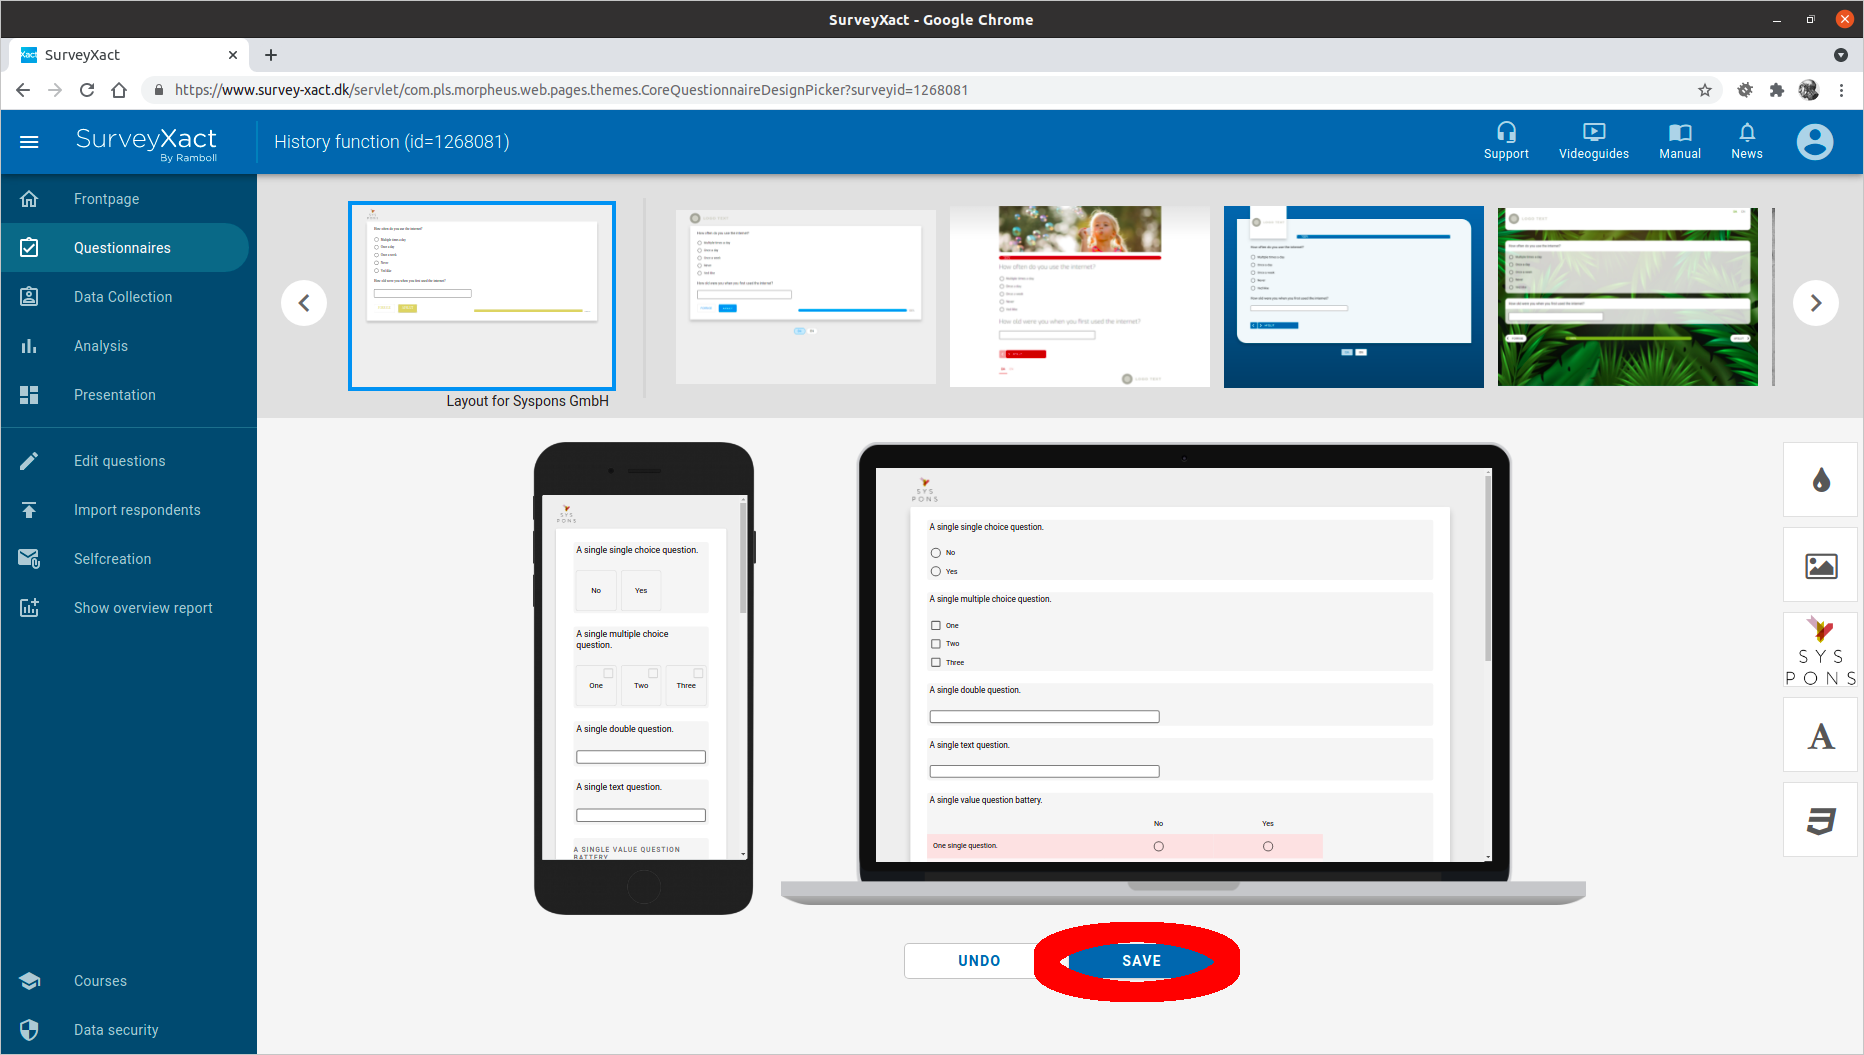Open Courses link in sidebar
This screenshot has height=1055, width=1864.
point(100,981)
